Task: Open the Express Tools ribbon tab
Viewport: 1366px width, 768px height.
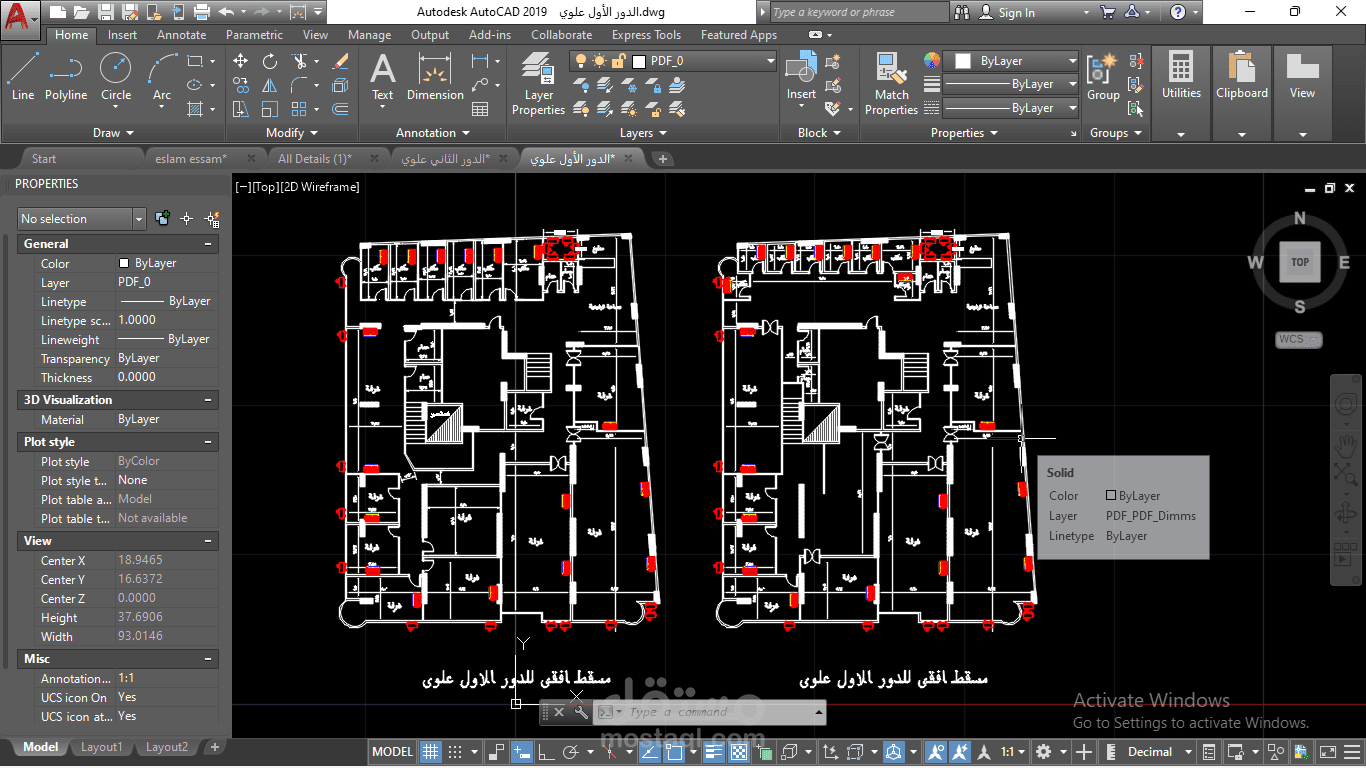Action: [x=646, y=35]
